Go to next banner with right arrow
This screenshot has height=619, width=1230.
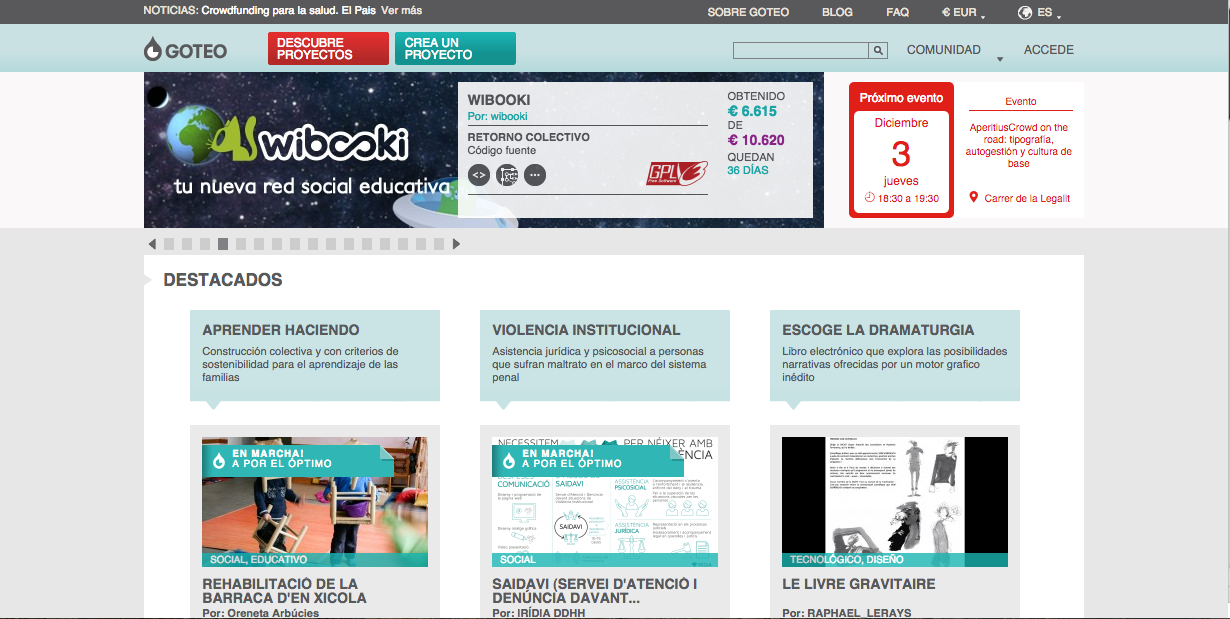pos(456,244)
